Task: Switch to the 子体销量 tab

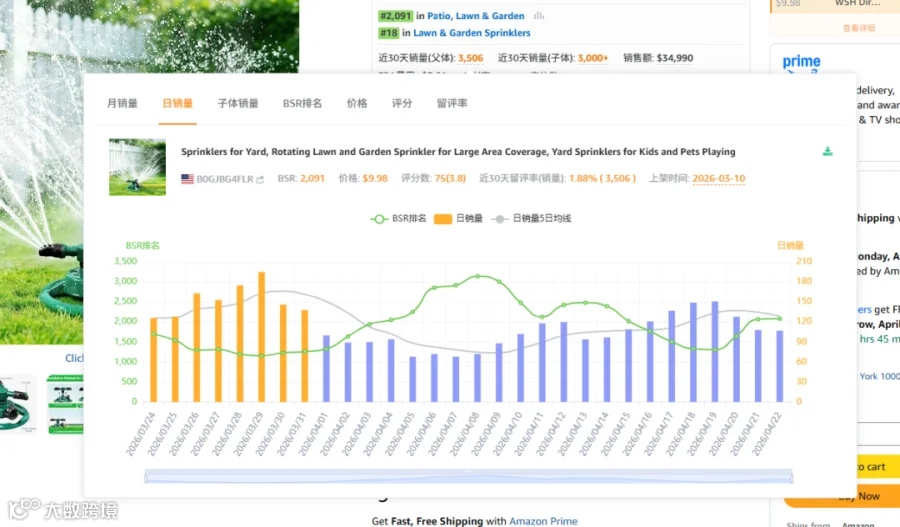Action: pos(238,103)
